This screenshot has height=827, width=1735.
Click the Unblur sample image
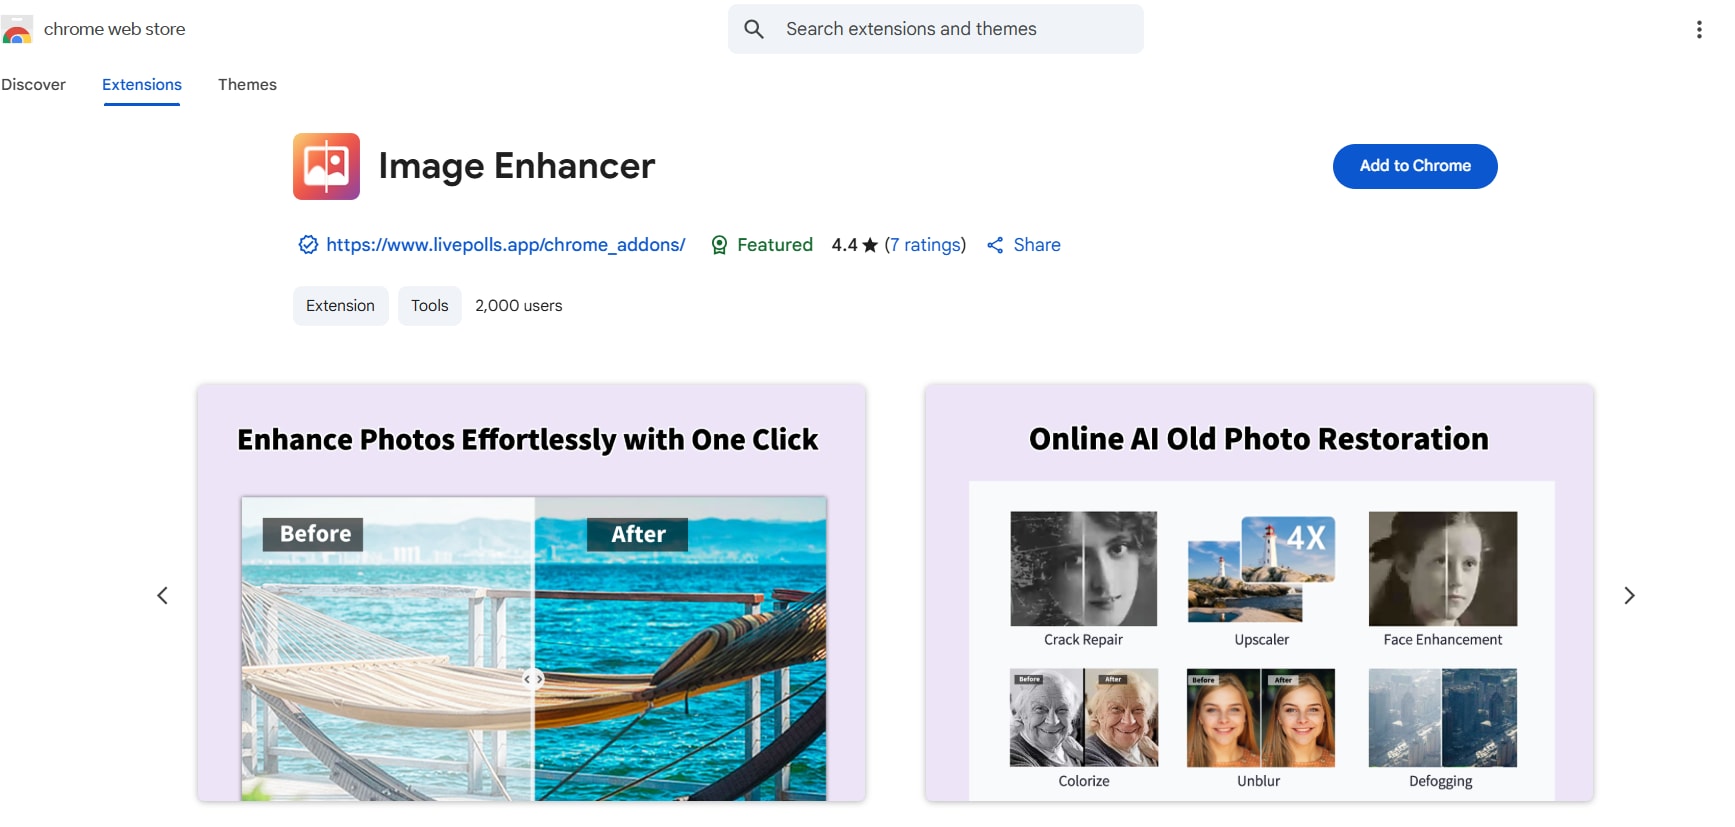click(1260, 718)
